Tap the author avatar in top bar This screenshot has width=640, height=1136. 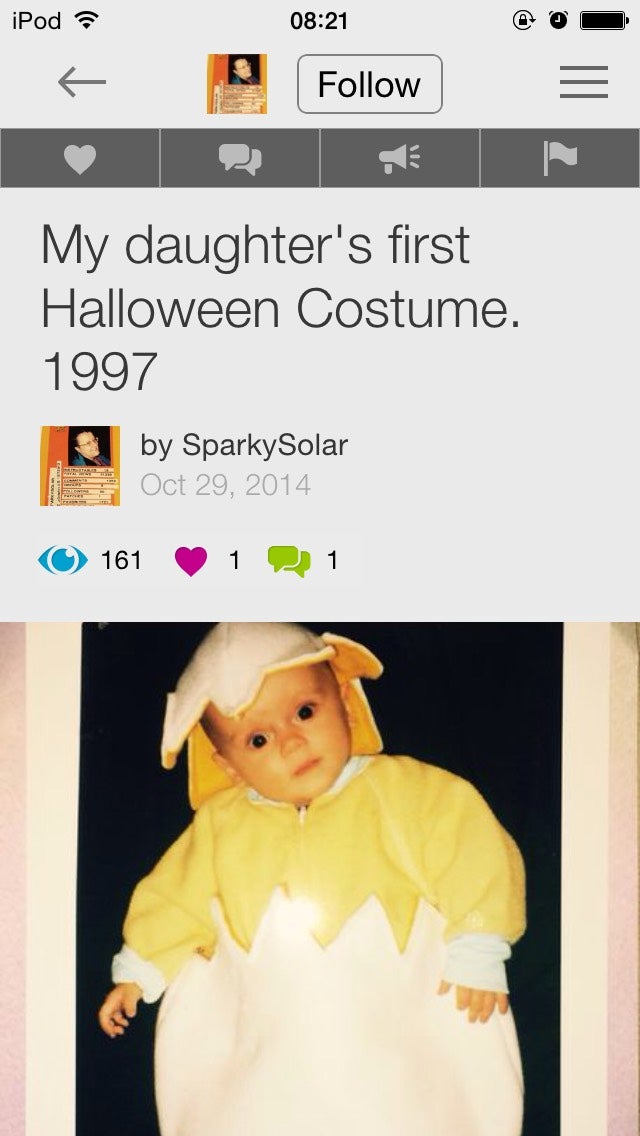click(x=237, y=84)
